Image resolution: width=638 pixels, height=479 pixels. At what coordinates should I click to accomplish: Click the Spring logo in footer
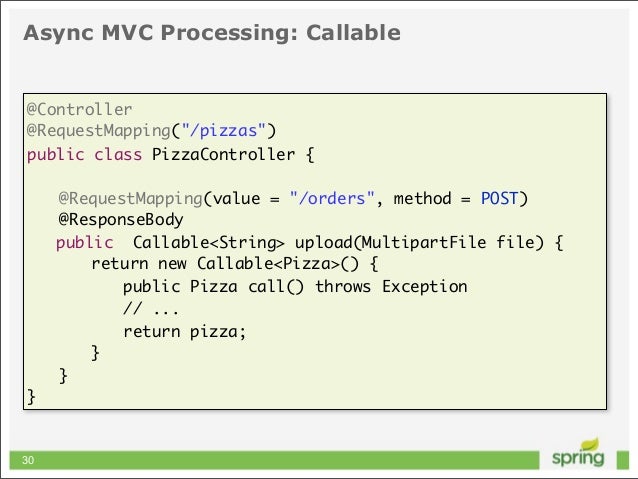pos(578,455)
